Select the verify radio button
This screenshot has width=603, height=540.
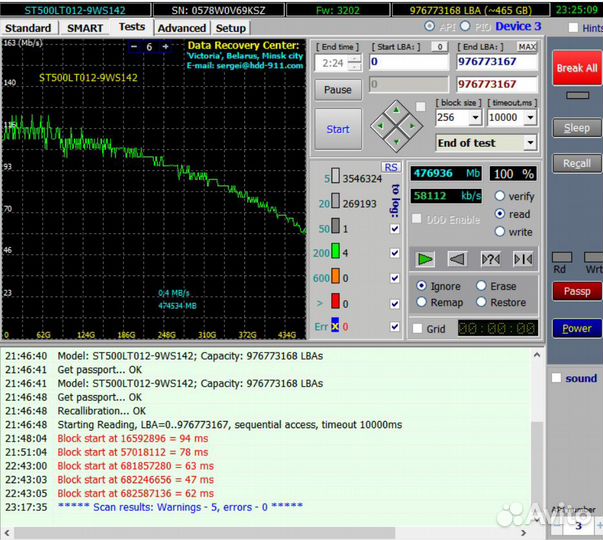[500, 197]
